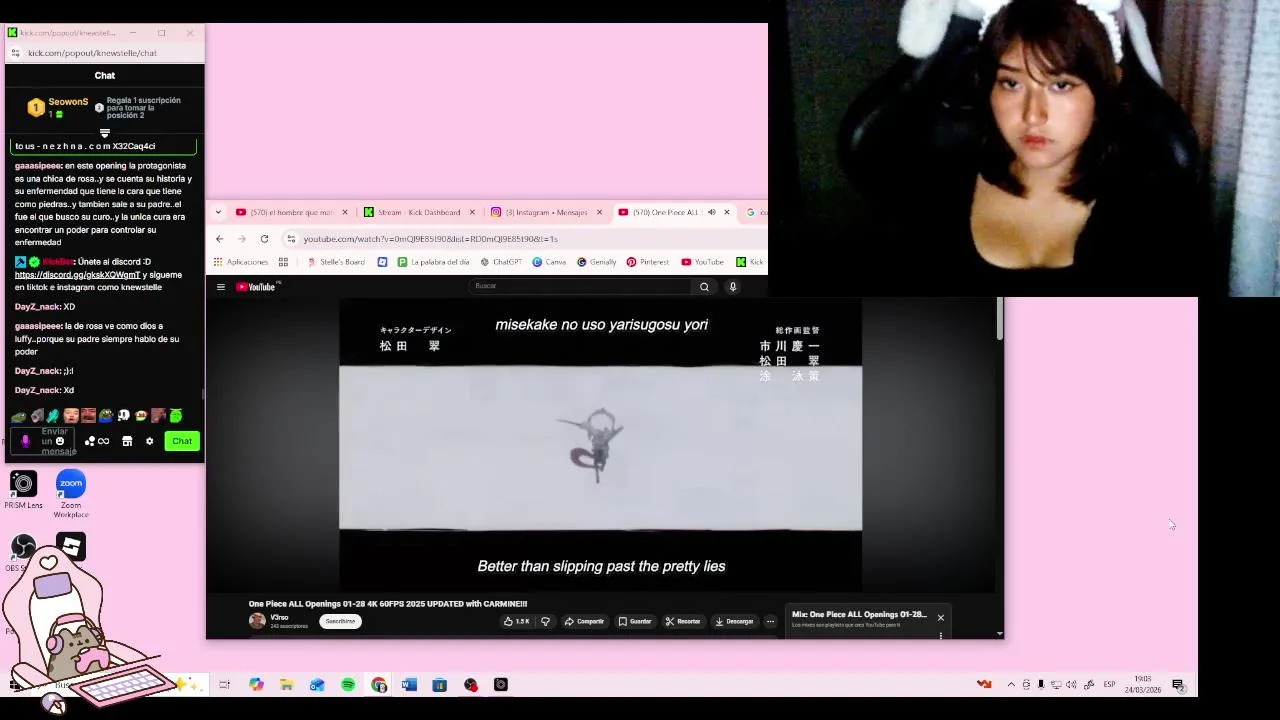This screenshot has height=720, width=1280.
Task: Click SeowonS top gifter entry
Action: pyautogui.click(x=58, y=107)
